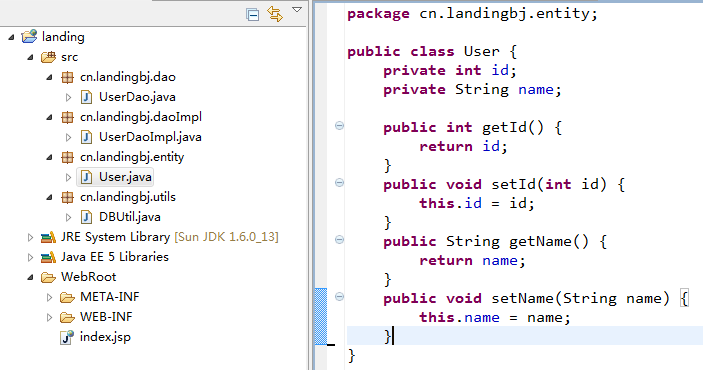Click the final closing brace of class User
The height and width of the screenshot is (370, 703).
pos(352,356)
